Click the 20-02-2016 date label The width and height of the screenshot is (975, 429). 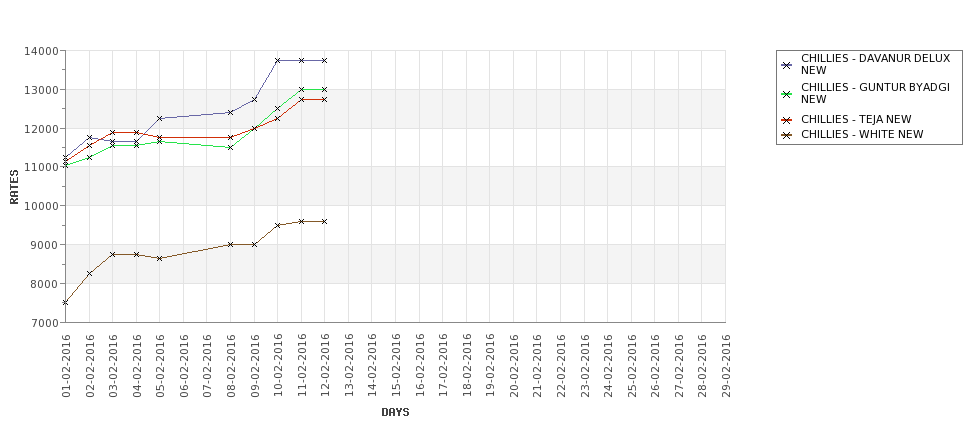[514, 366]
